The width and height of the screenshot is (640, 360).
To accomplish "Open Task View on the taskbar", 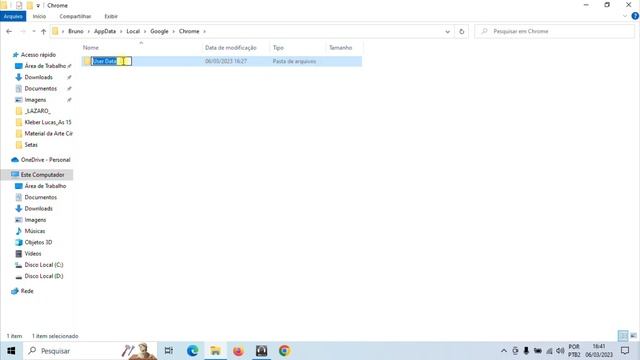I will click(x=169, y=351).
